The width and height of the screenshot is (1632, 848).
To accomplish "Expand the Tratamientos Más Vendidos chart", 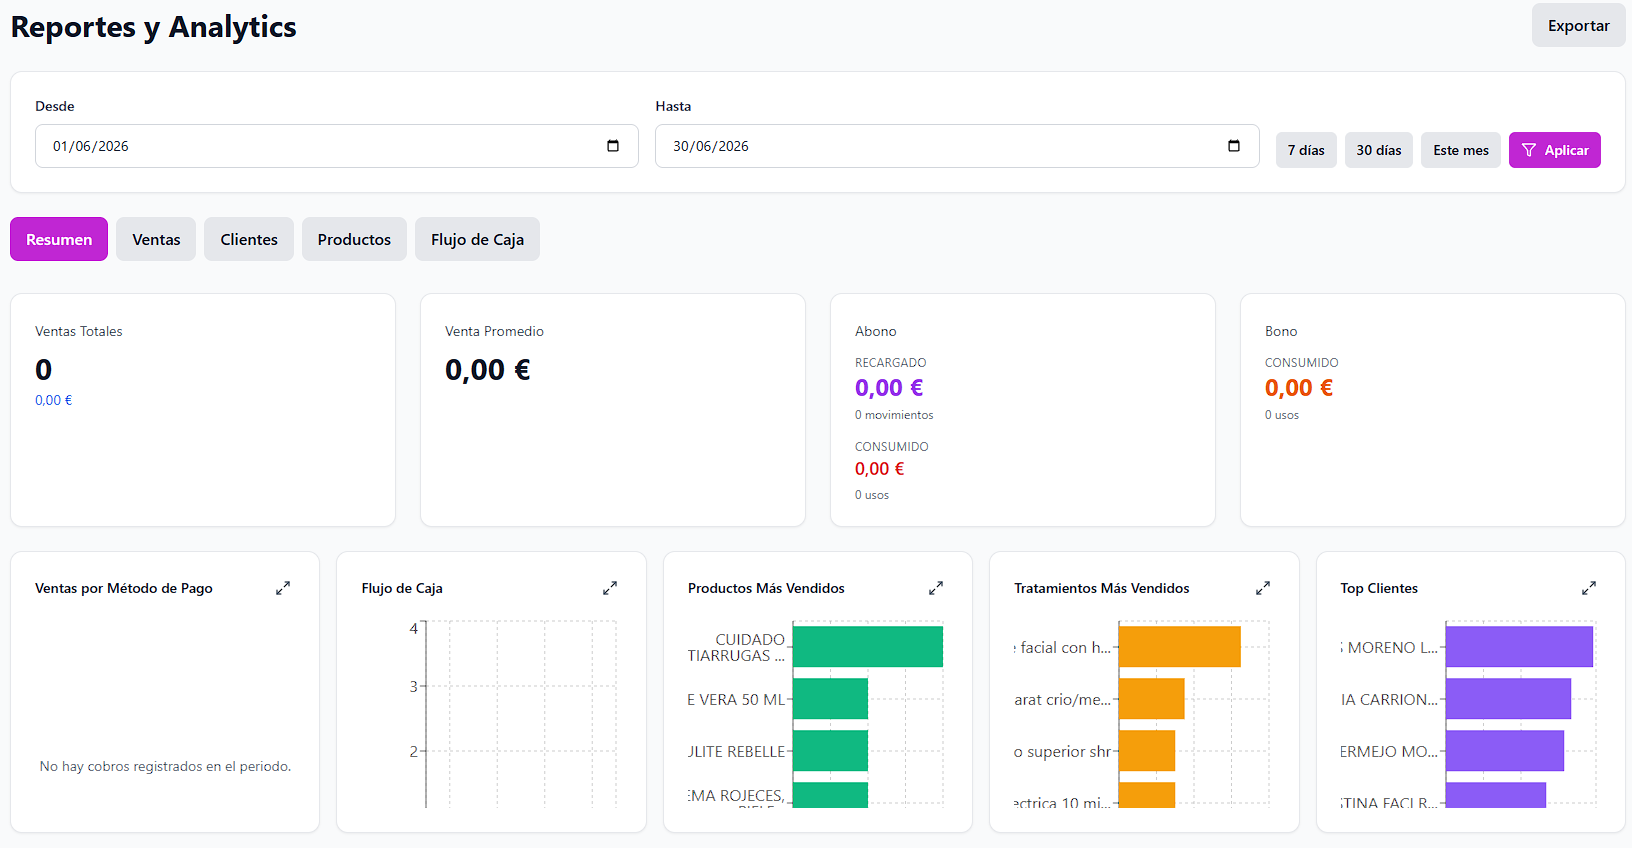I will click(x=1263, y=588).
